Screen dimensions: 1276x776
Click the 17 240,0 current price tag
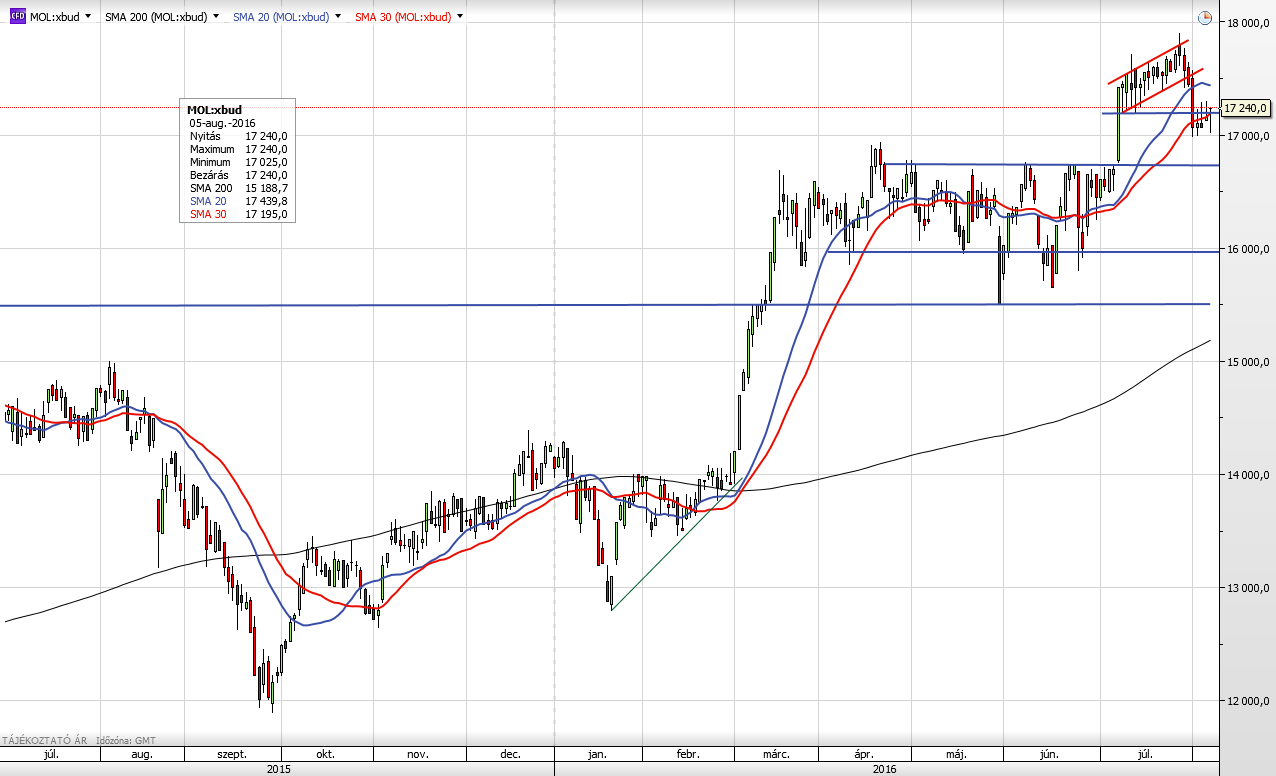[1246, 108]
